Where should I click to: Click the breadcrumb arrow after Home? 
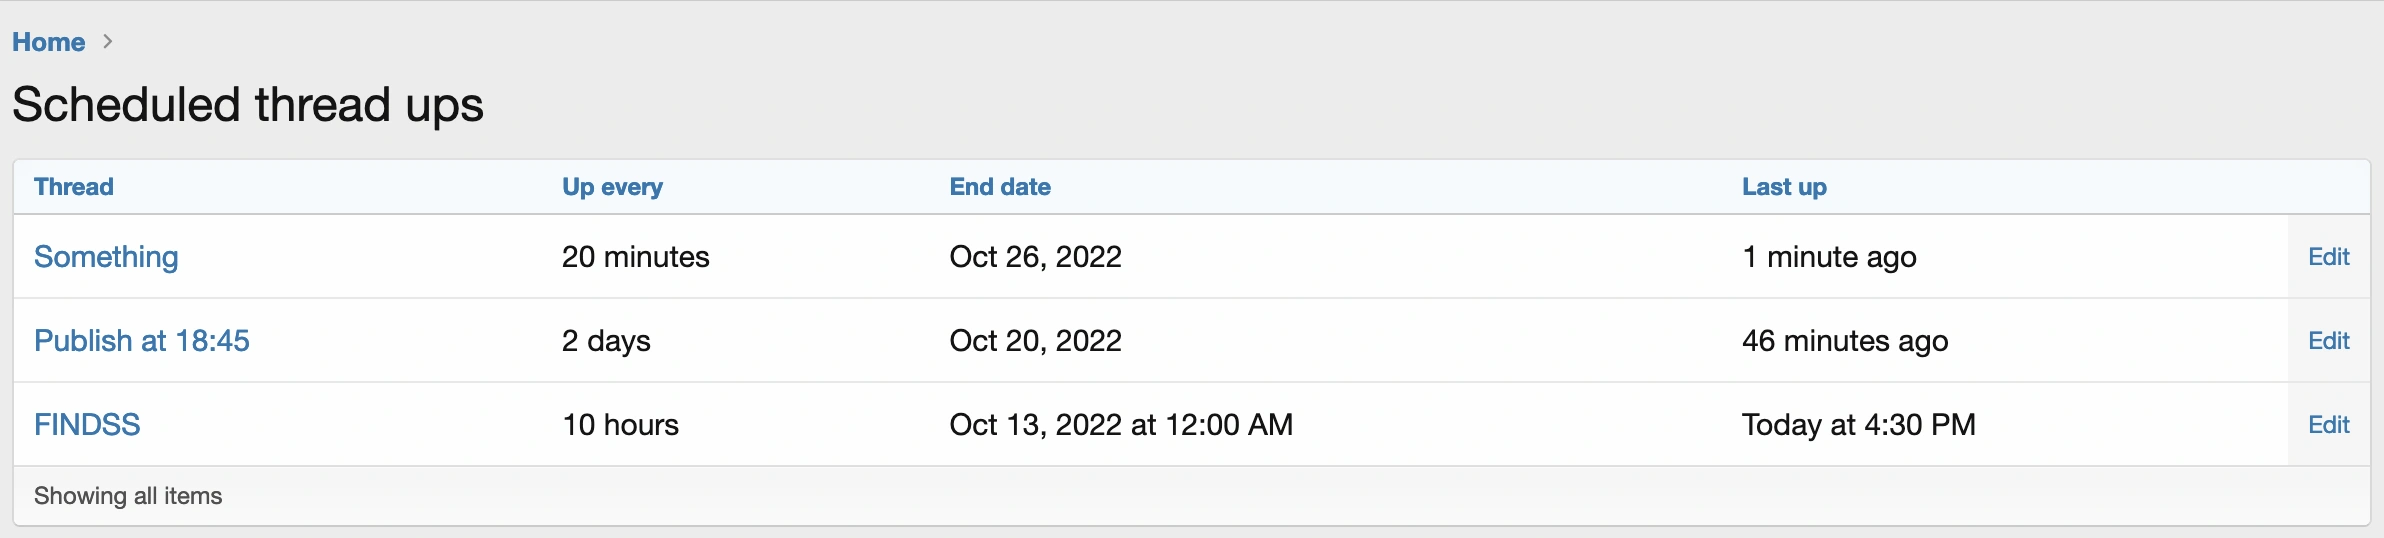pos(108,42)
